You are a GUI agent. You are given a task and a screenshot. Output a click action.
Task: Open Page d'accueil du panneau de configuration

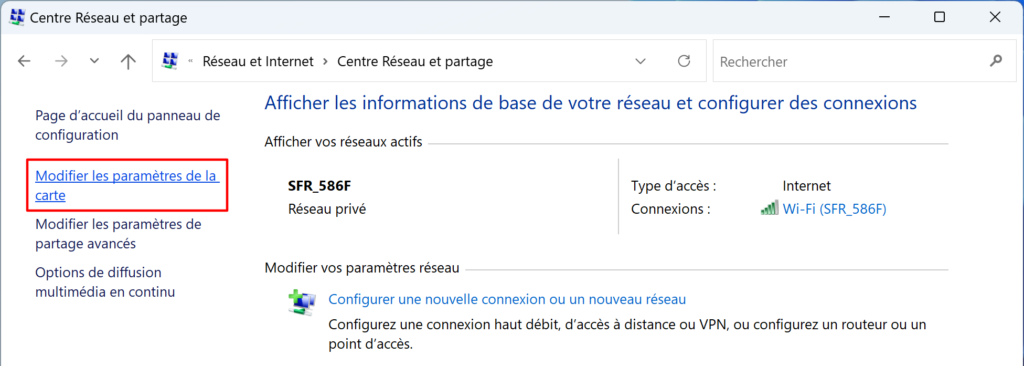(x=127, y=125)
